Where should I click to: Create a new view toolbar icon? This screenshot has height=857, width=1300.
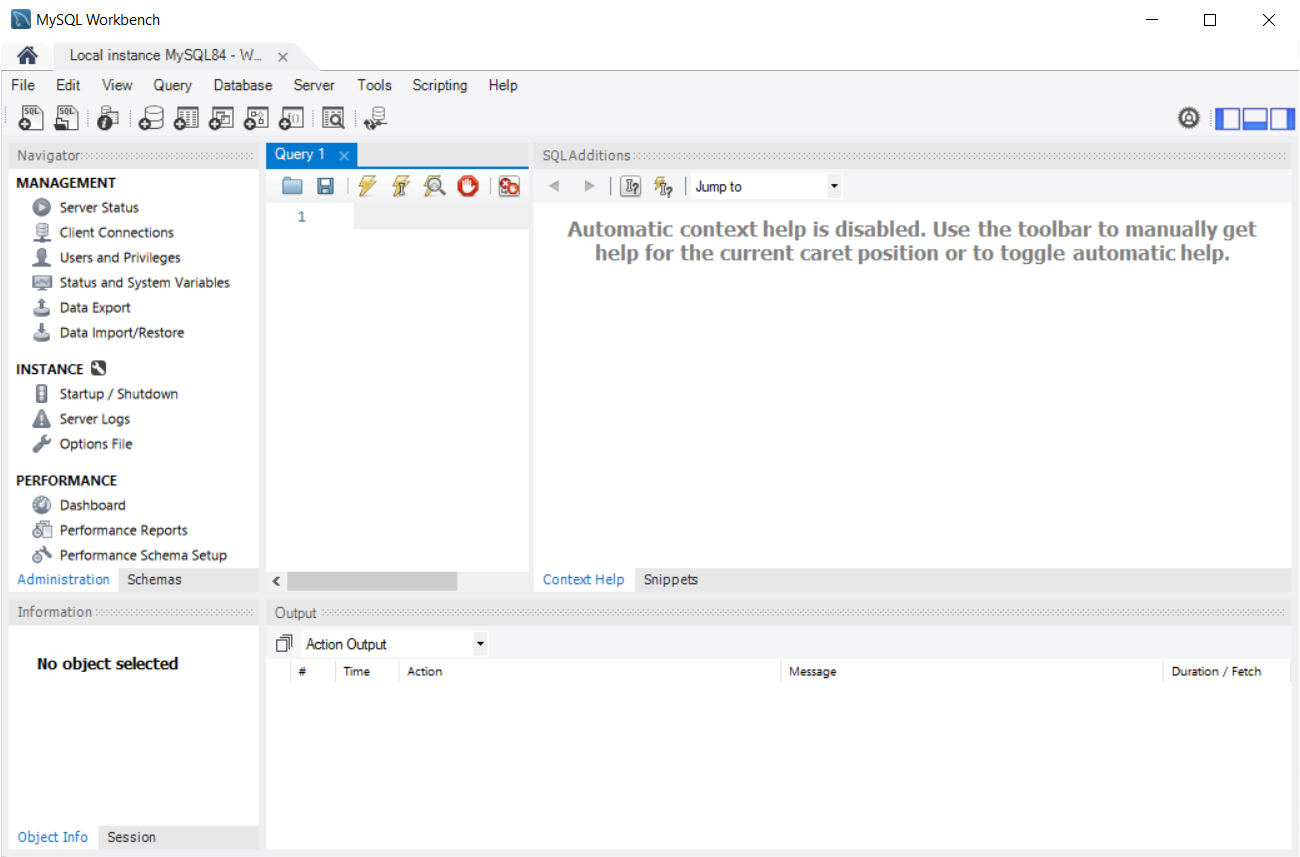click(221, 118)
